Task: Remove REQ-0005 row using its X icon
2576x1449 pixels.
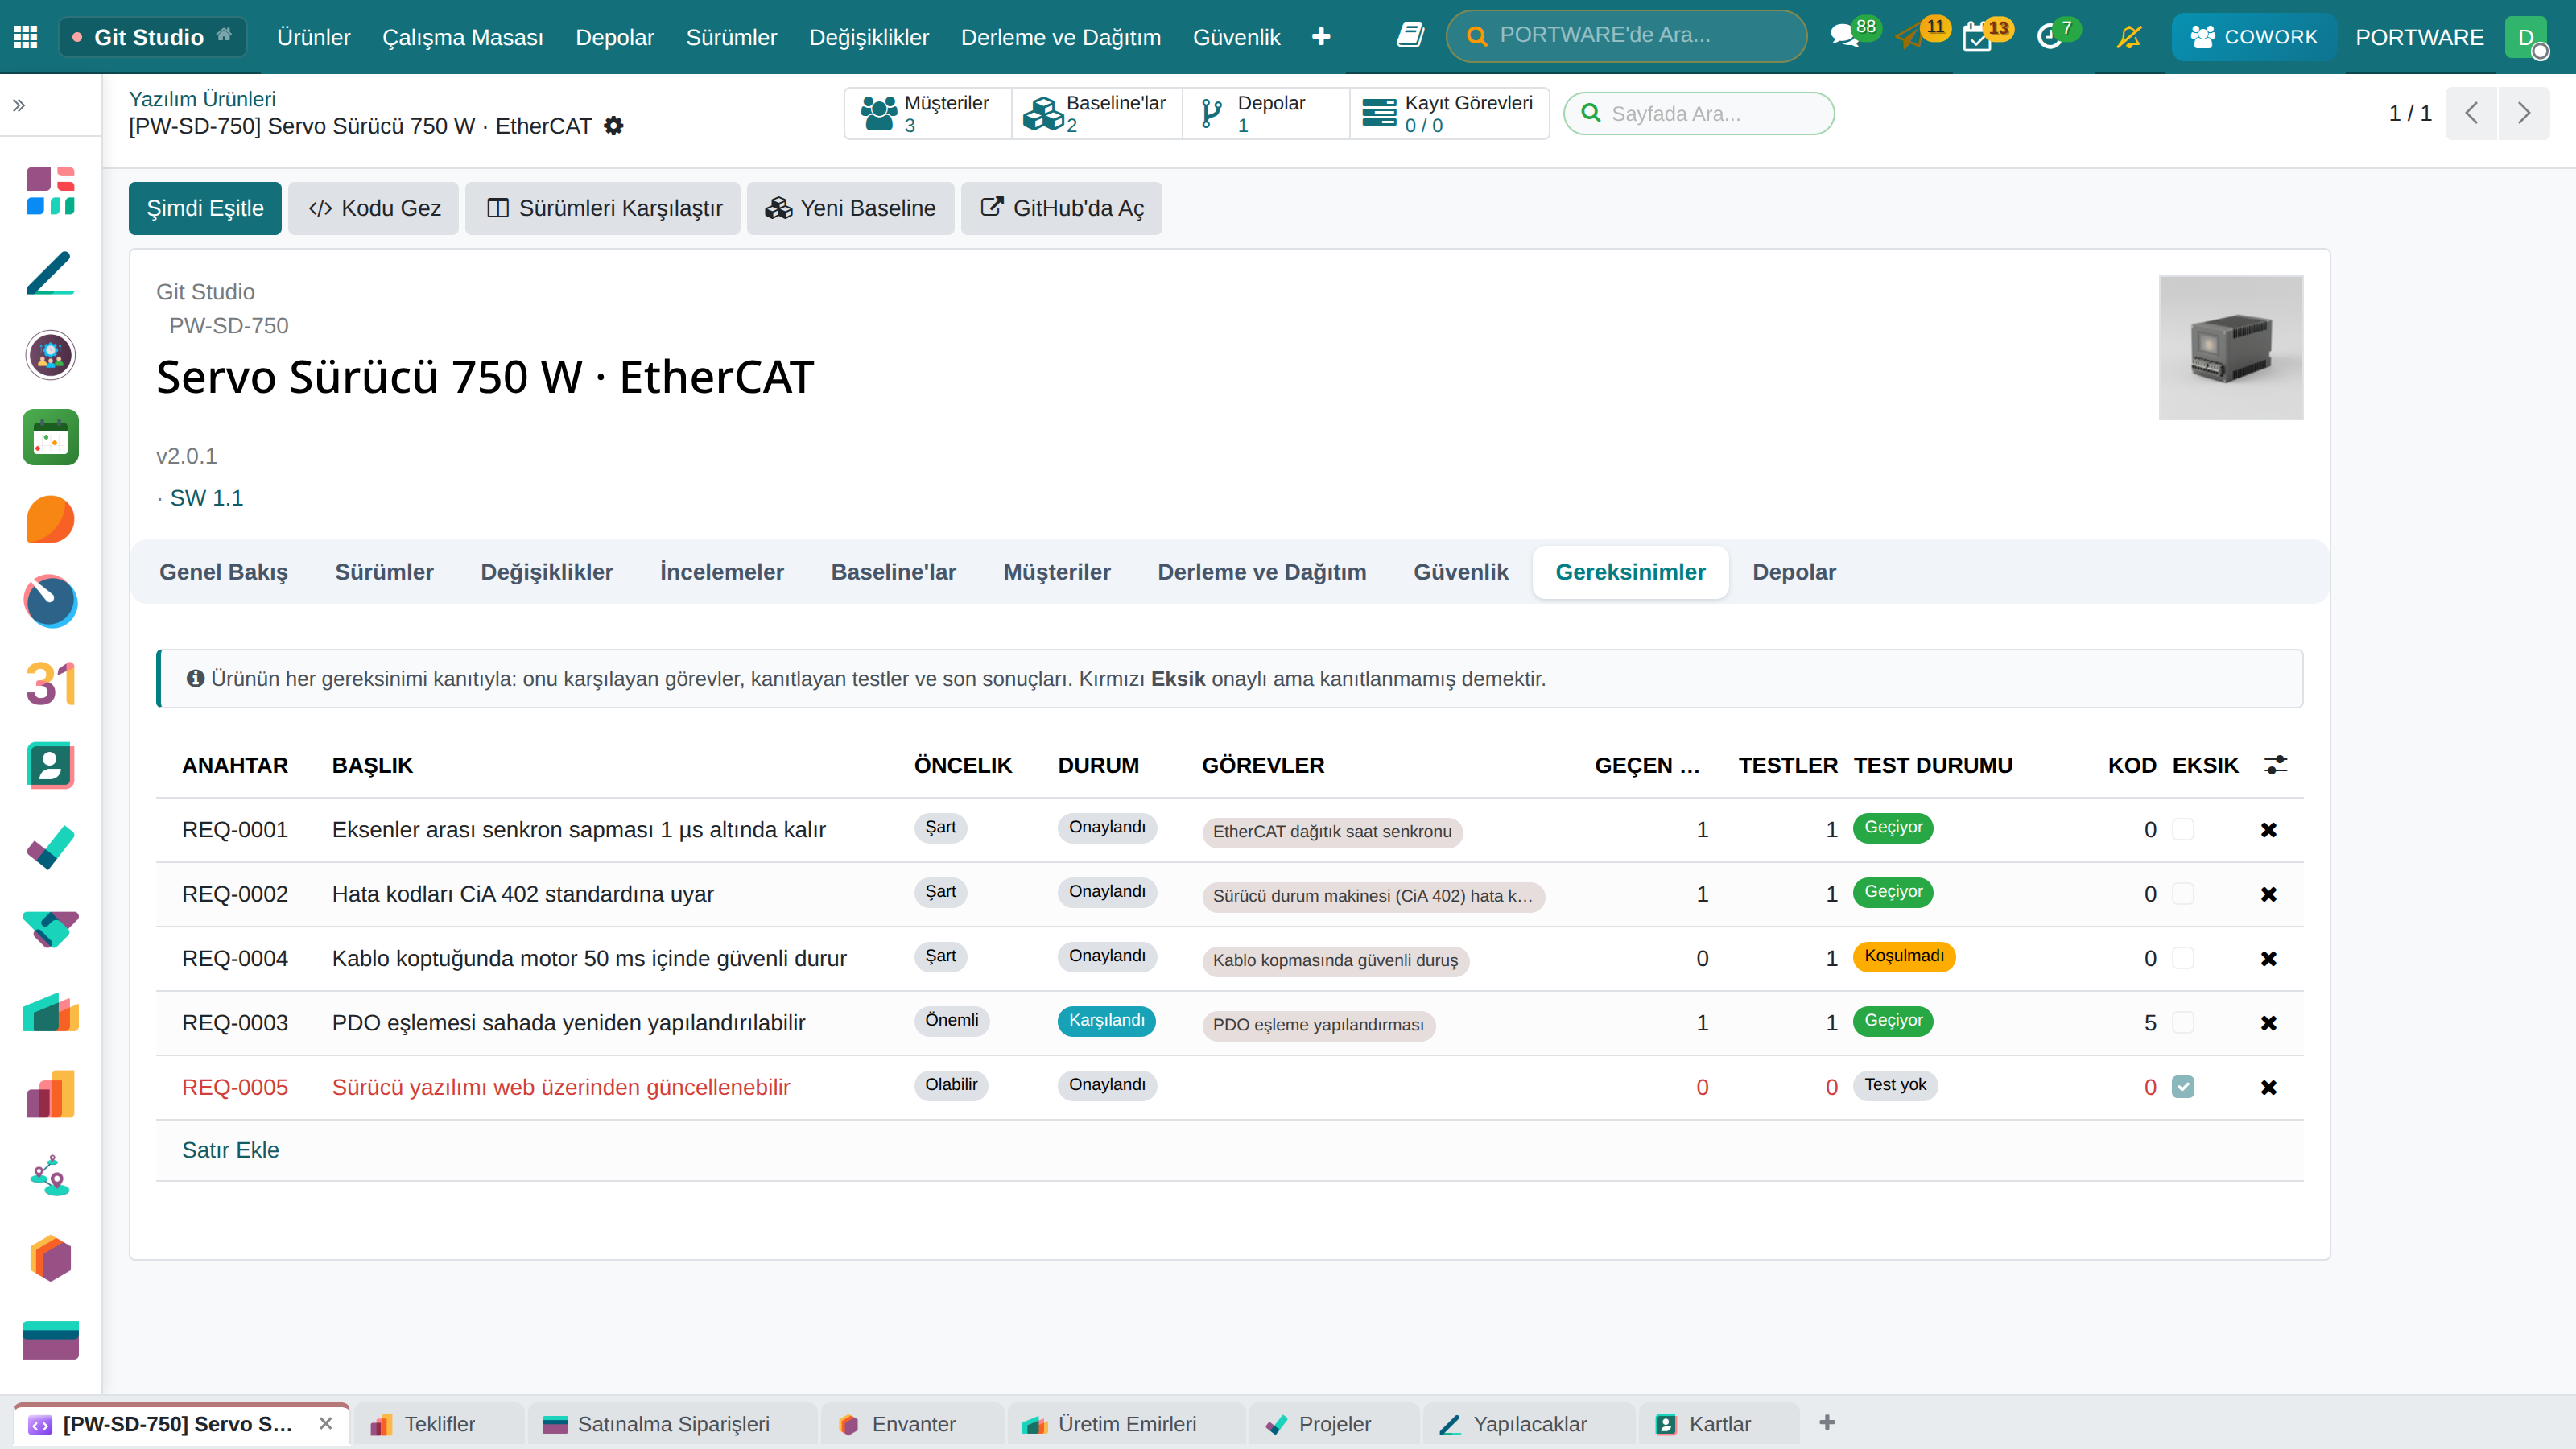Action: tap(2268, 1087)
